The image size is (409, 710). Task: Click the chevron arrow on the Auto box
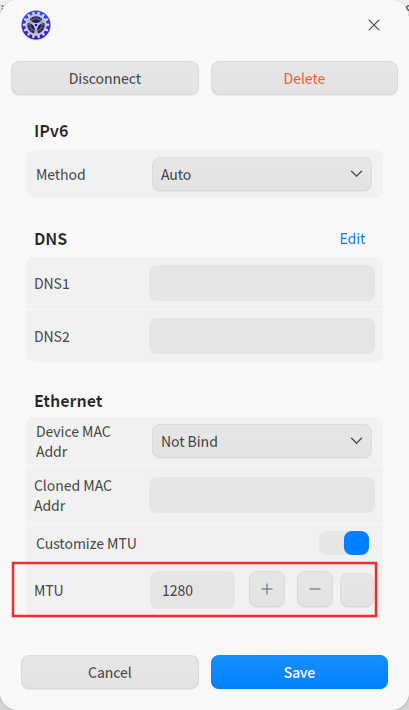point(356,174)
